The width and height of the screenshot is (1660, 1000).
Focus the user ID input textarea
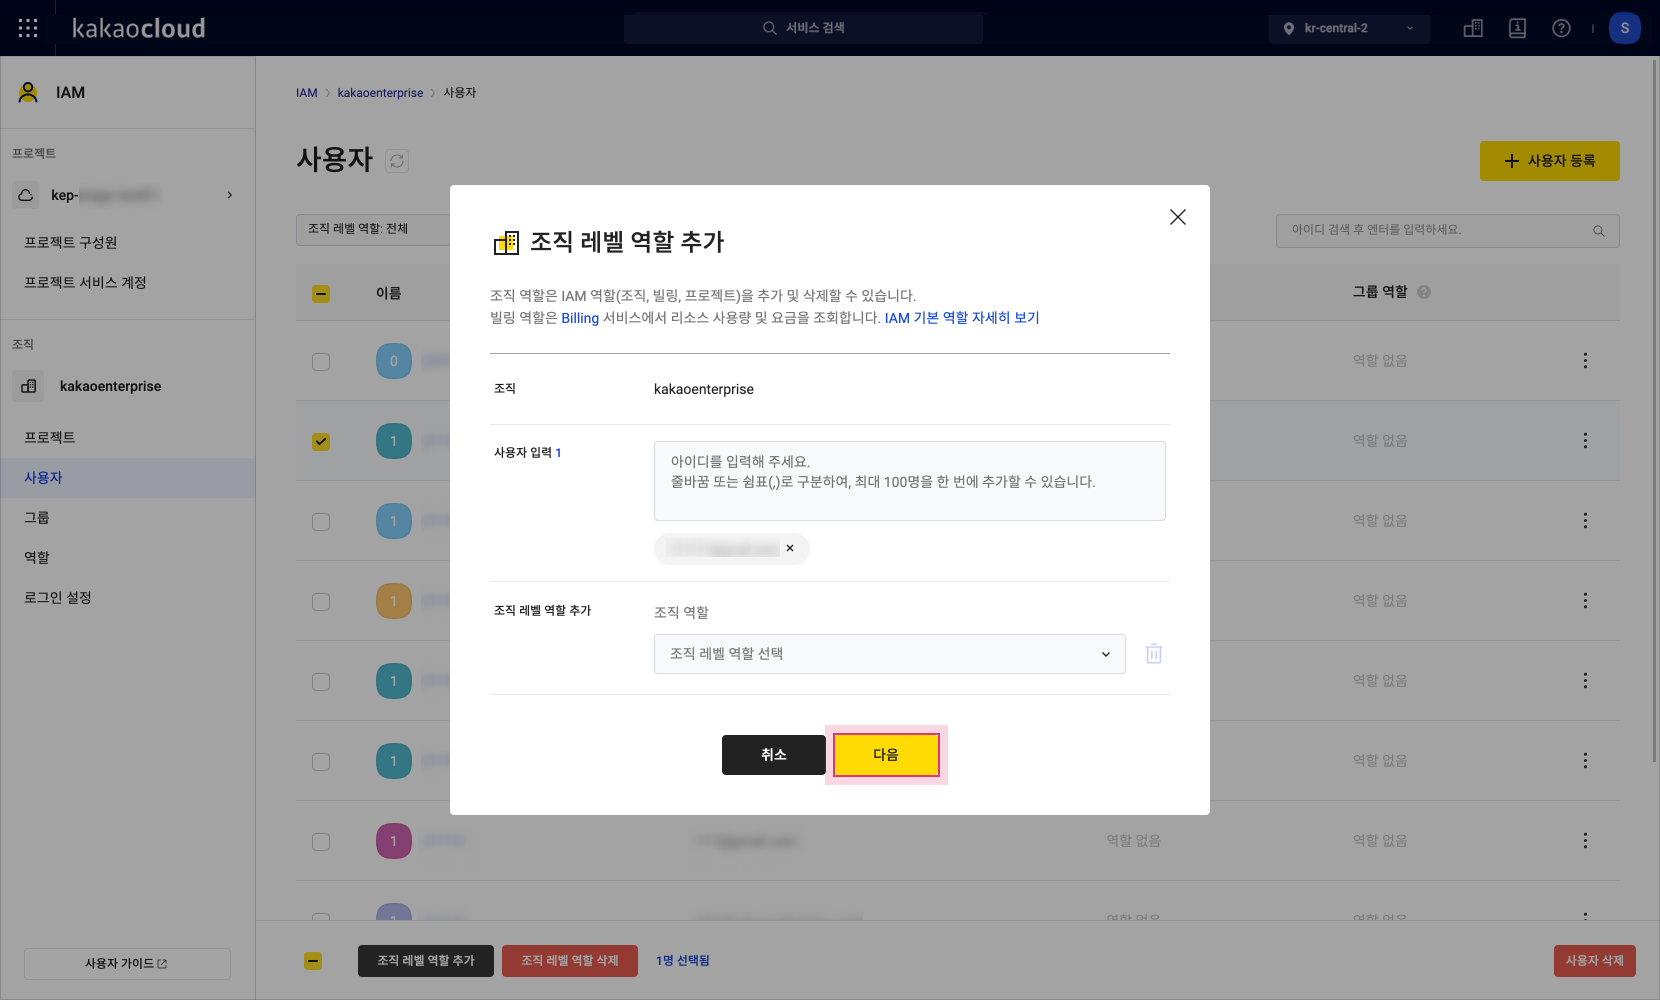pyautogui.click(x=910, y=481)
